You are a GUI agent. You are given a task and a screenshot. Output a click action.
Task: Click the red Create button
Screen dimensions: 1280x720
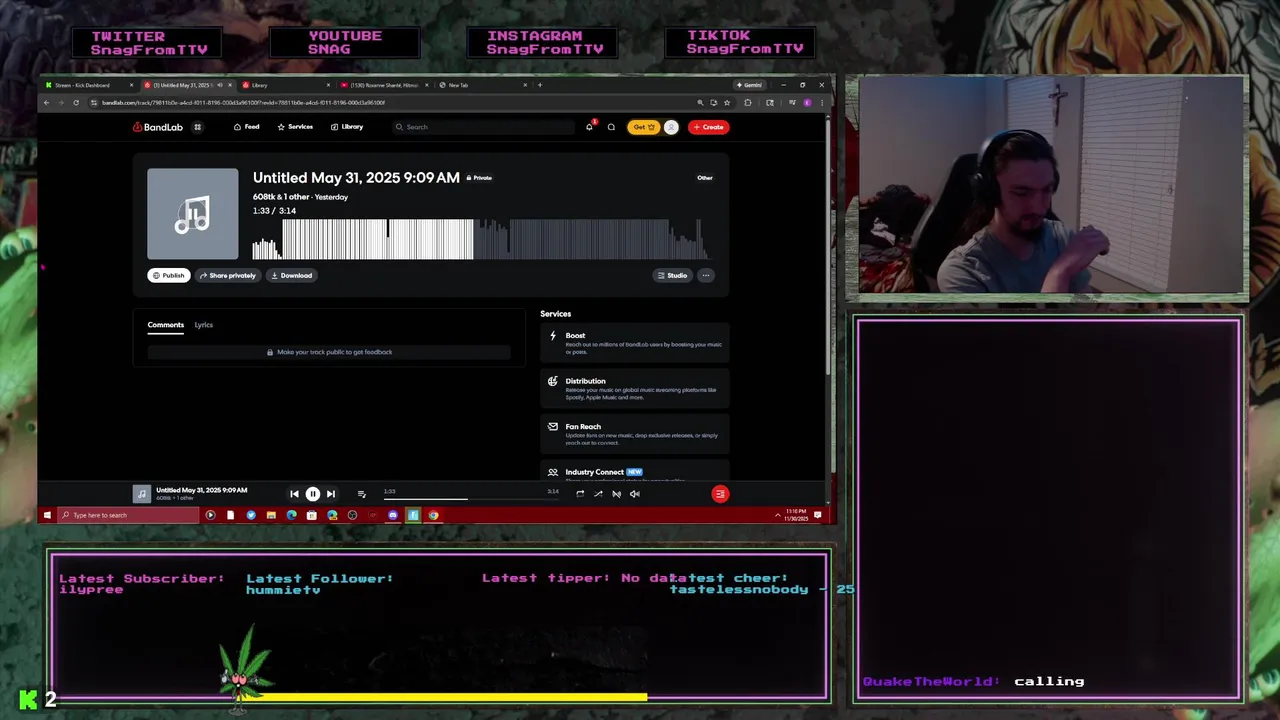[708, 127]
